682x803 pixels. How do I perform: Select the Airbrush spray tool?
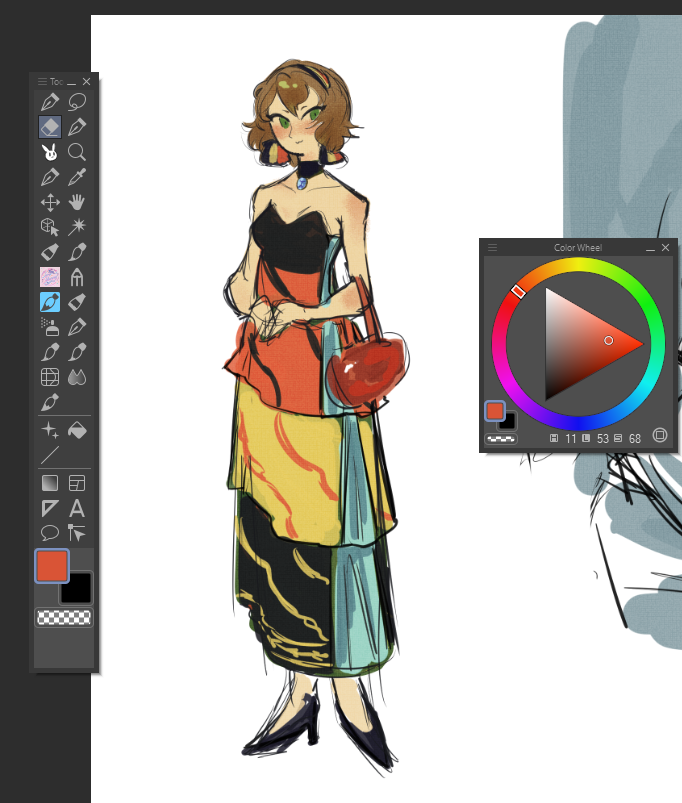coord(50,327)
